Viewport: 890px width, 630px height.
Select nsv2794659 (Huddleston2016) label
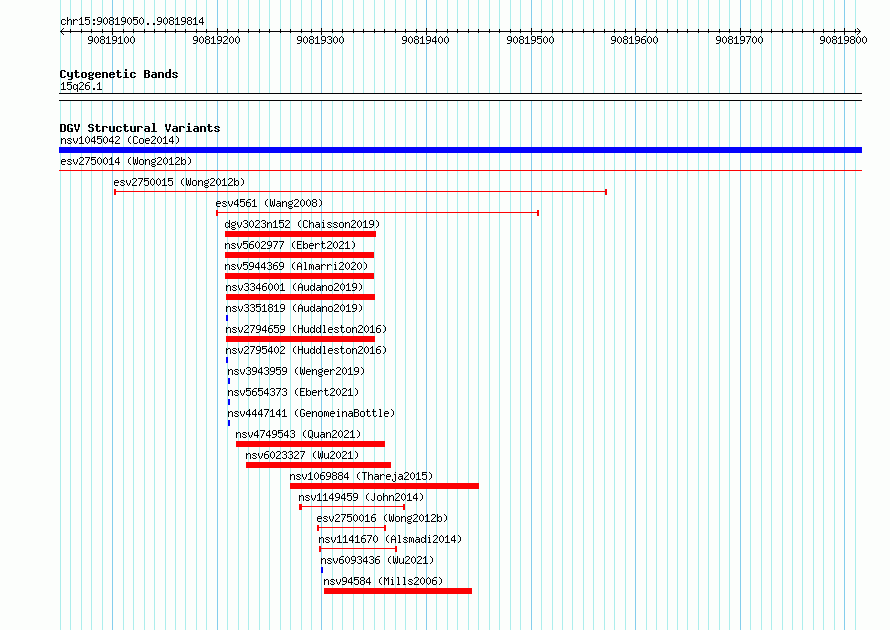click(307, 329)
